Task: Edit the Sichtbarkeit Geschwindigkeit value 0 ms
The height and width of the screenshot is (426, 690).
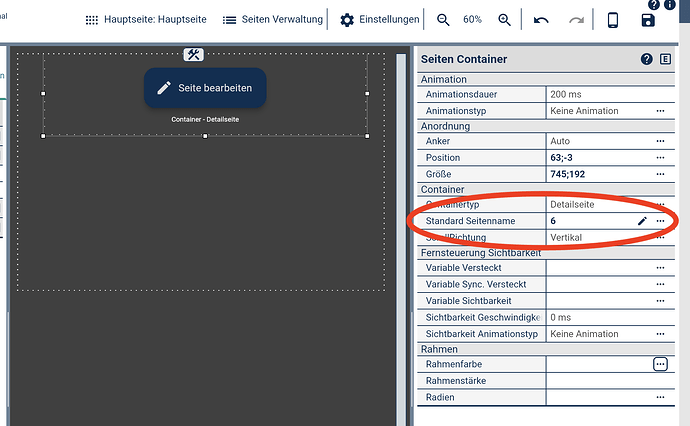Action: click(x=610, y=317)
